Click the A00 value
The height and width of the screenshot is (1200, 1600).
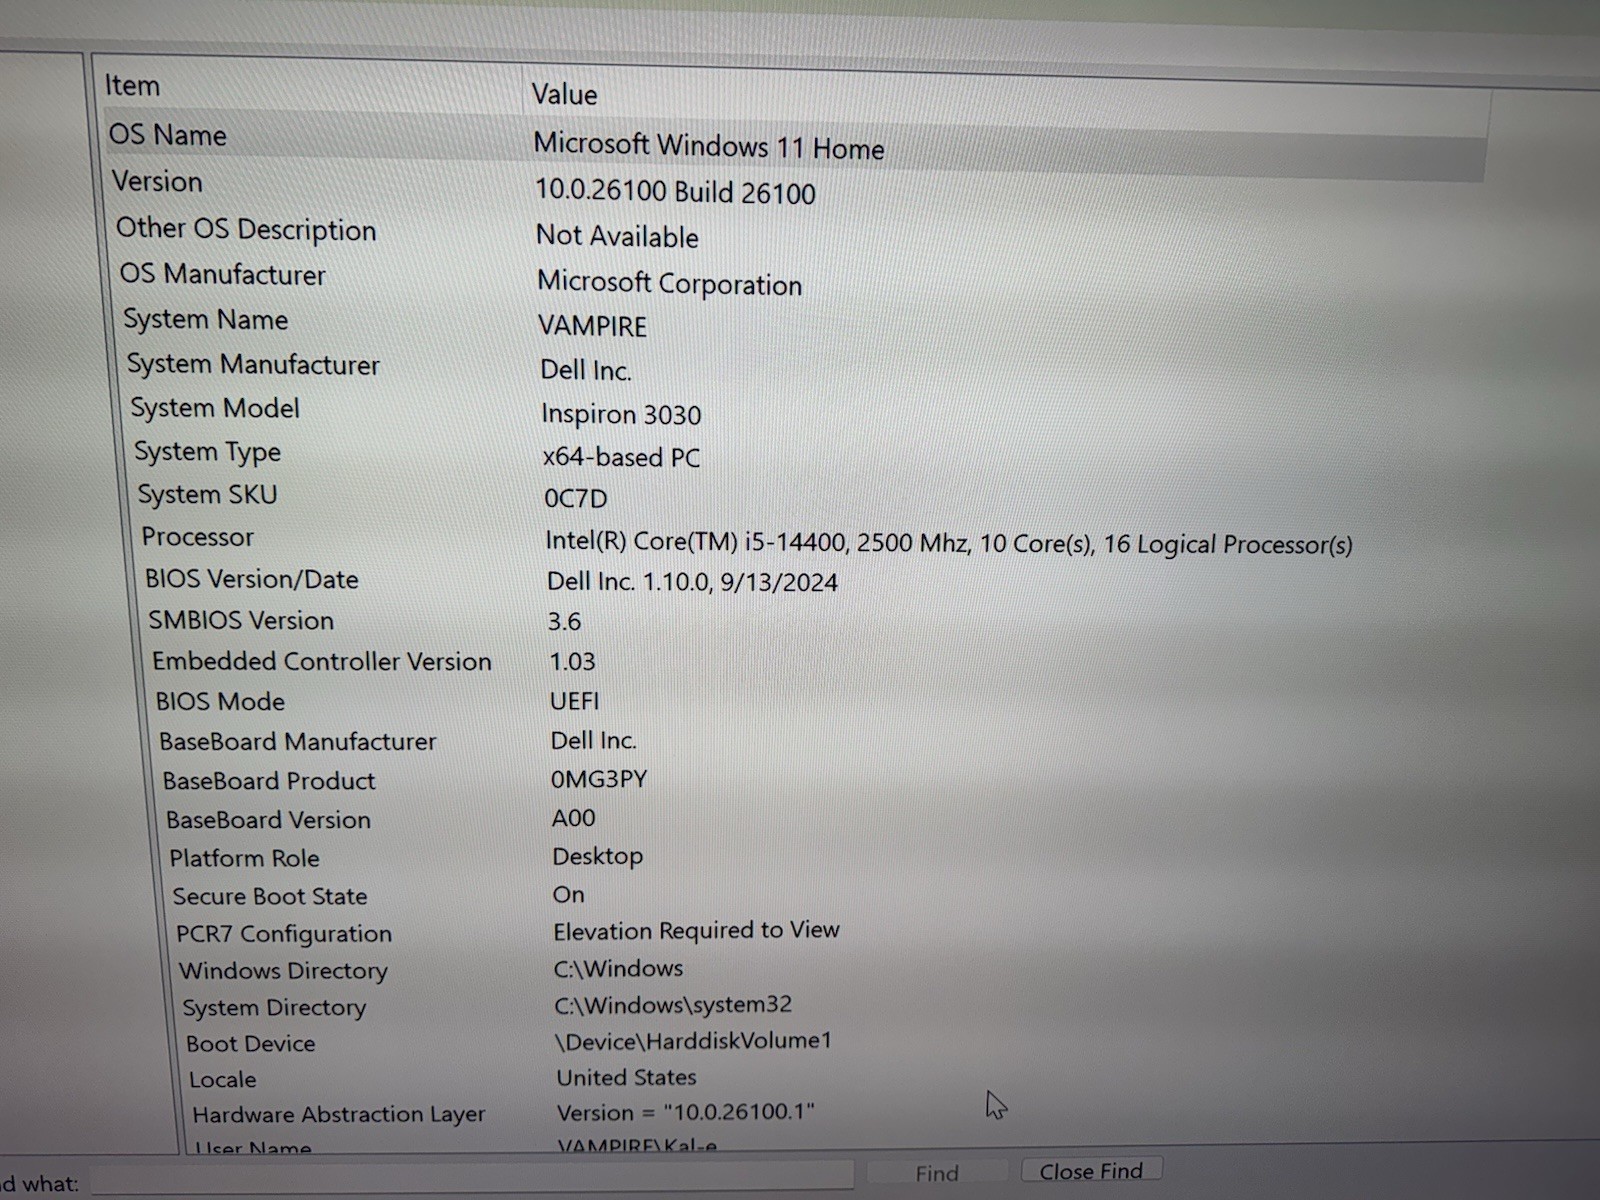tap(574, 818)
